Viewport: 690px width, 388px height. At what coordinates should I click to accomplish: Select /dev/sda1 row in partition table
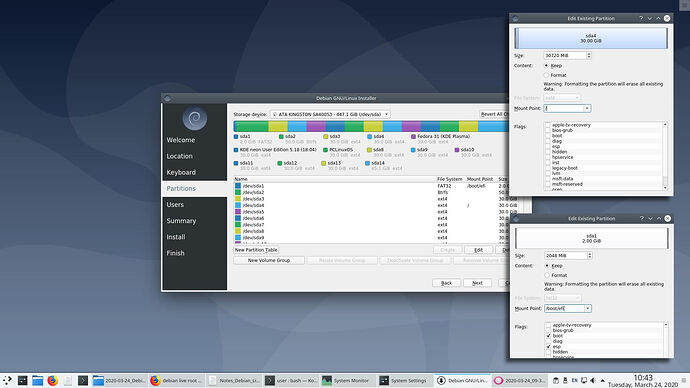tap(371, 186)
